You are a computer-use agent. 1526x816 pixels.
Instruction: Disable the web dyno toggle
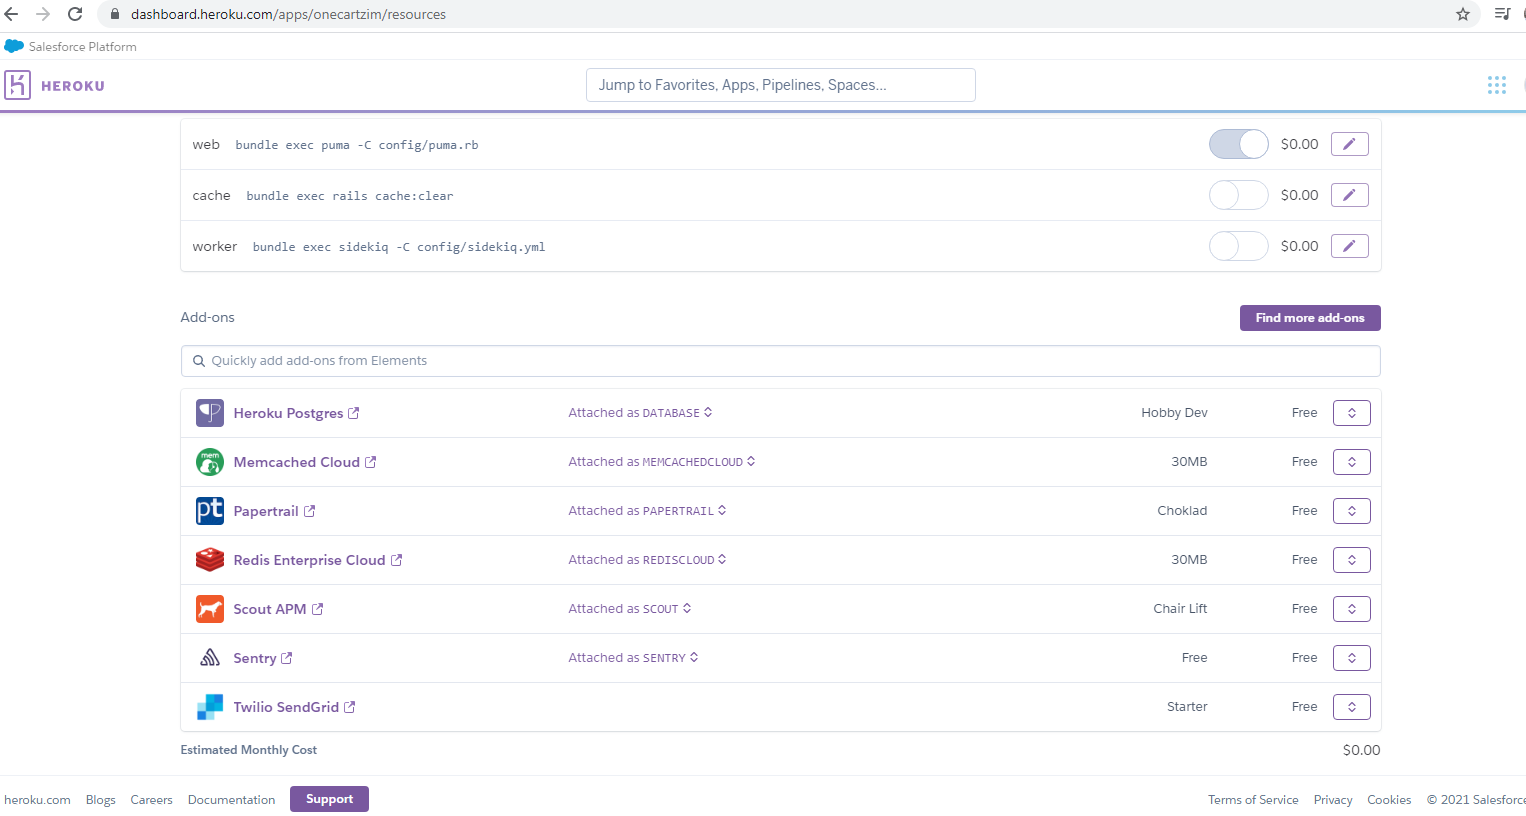click(x=1238, y=143)
